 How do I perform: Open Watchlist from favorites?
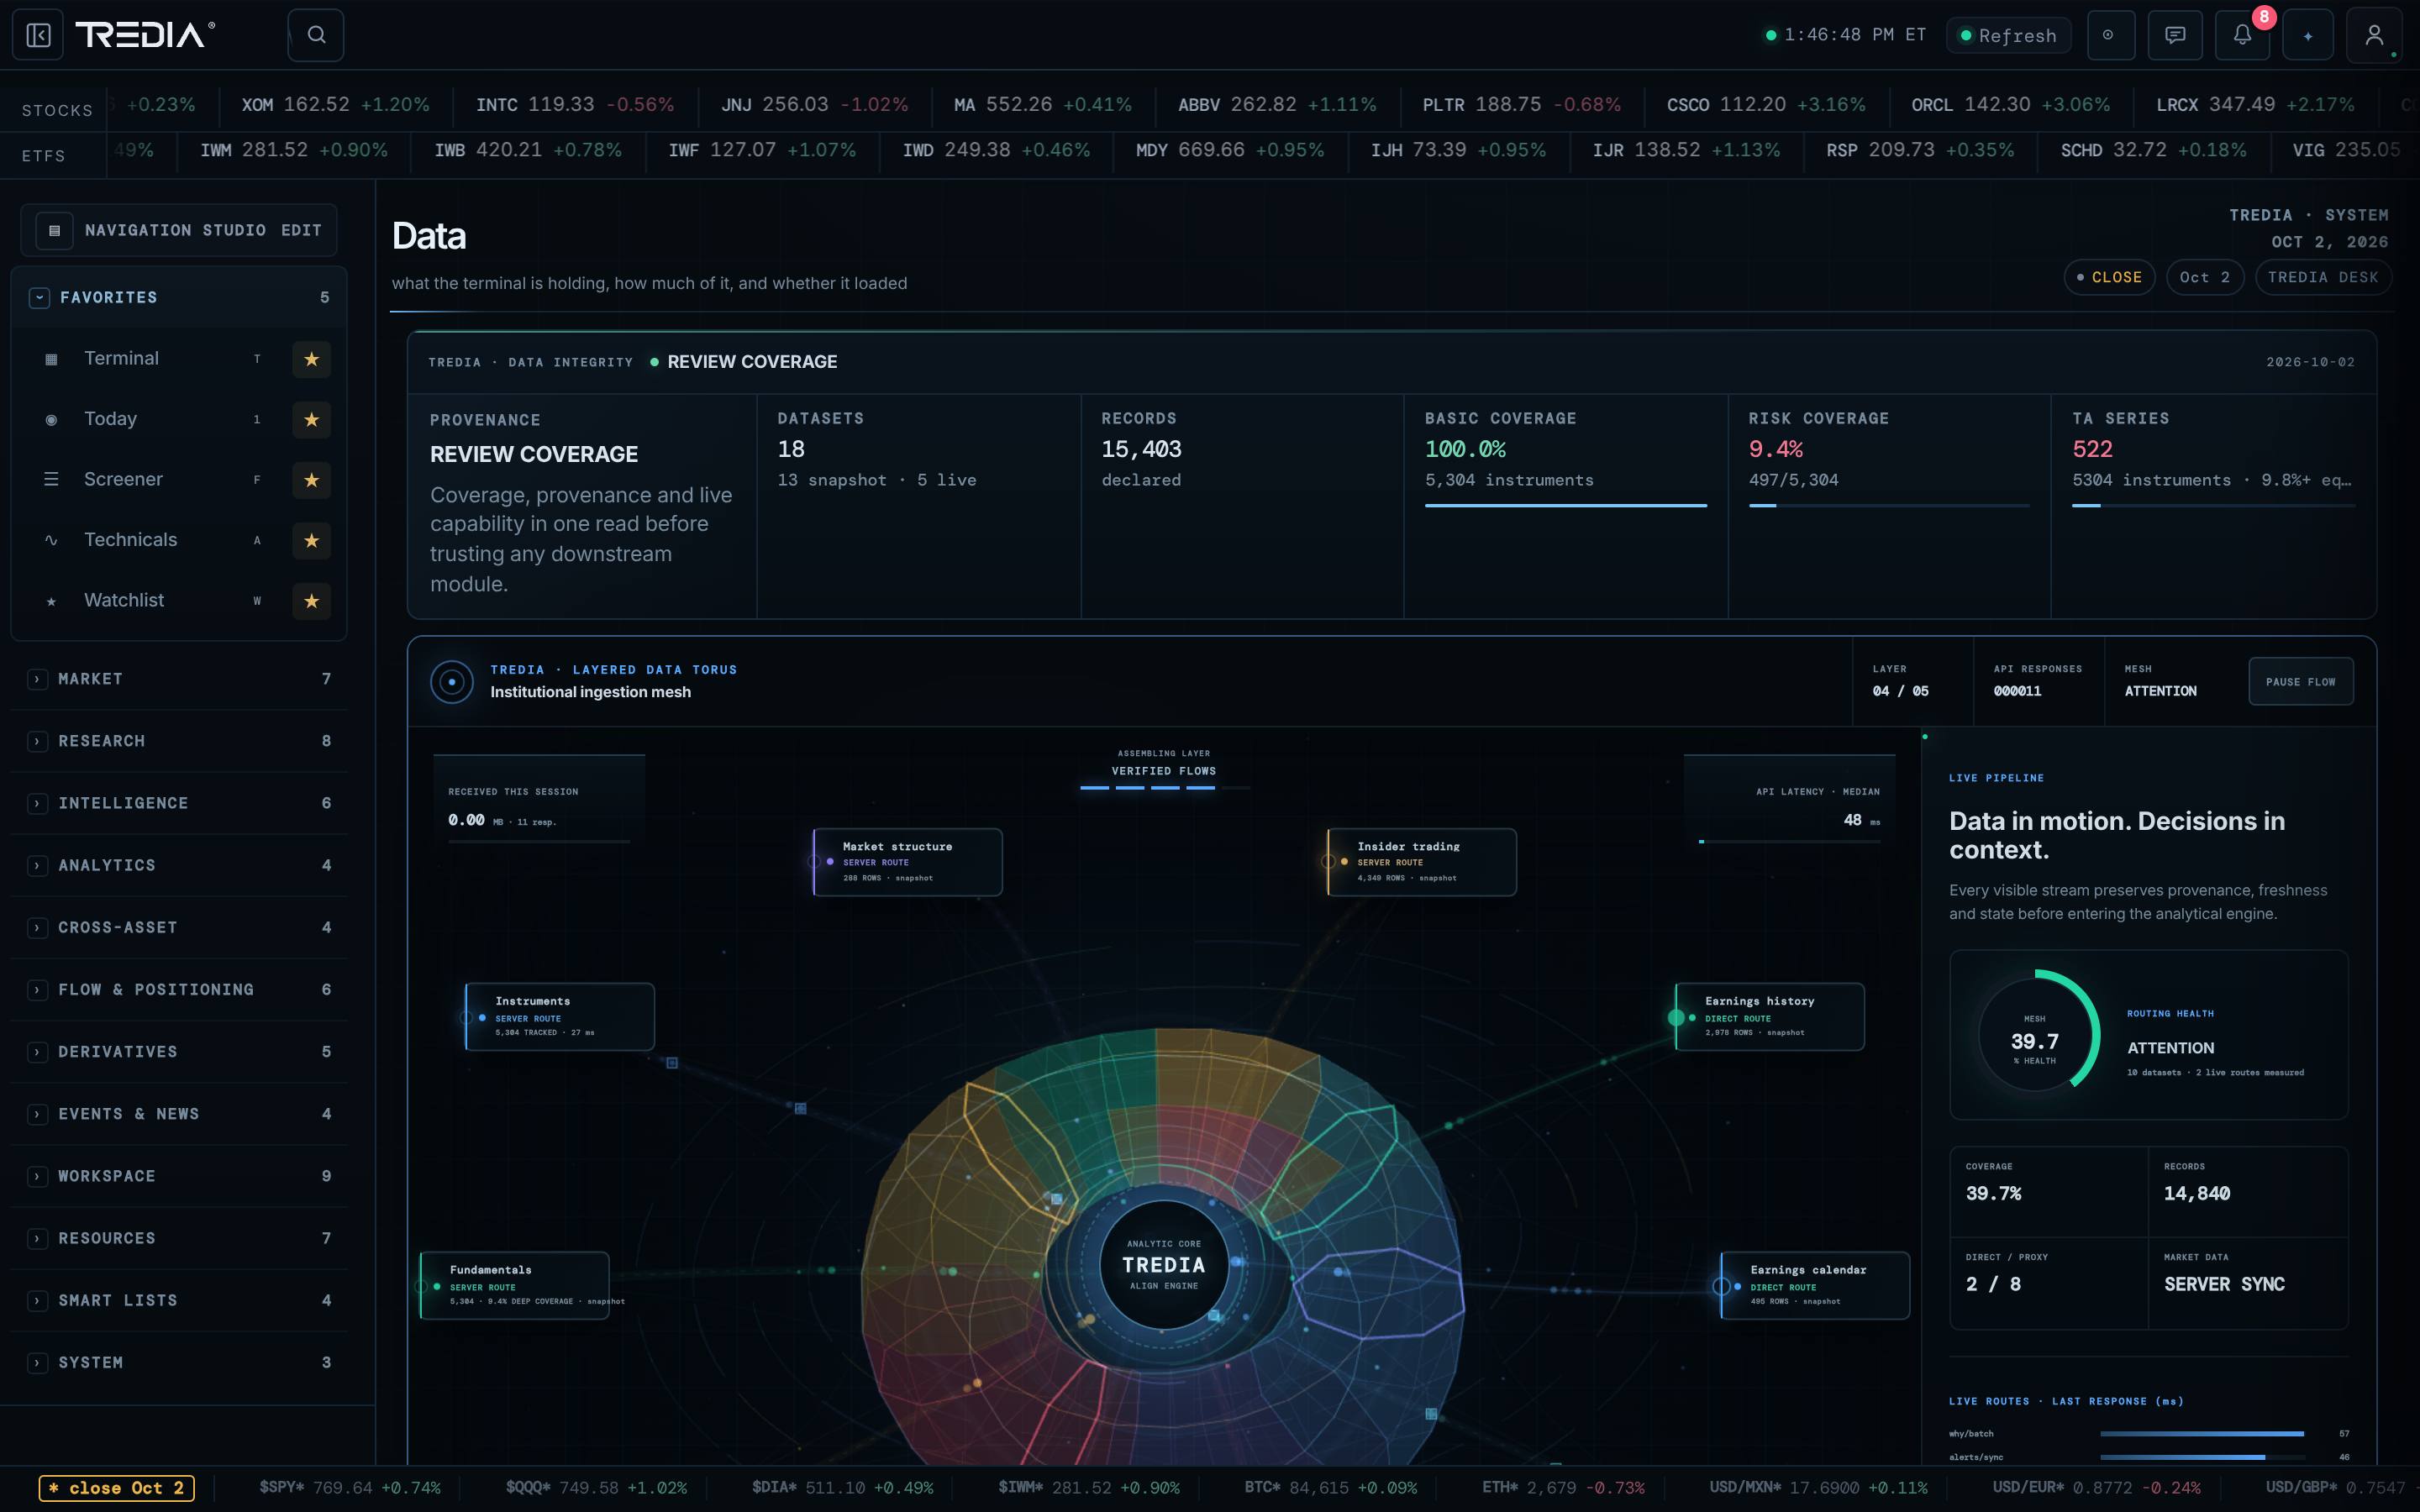point(124,600)
